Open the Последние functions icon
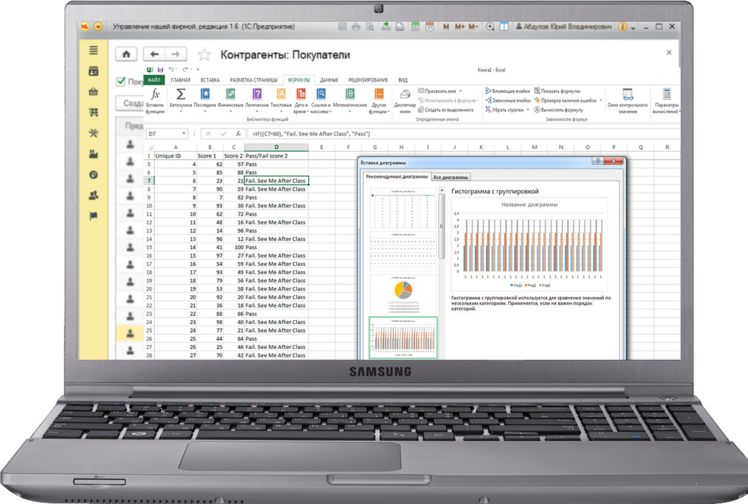This screenshot has width=748, height=504. pyautogui.click(x=205, y=94)
